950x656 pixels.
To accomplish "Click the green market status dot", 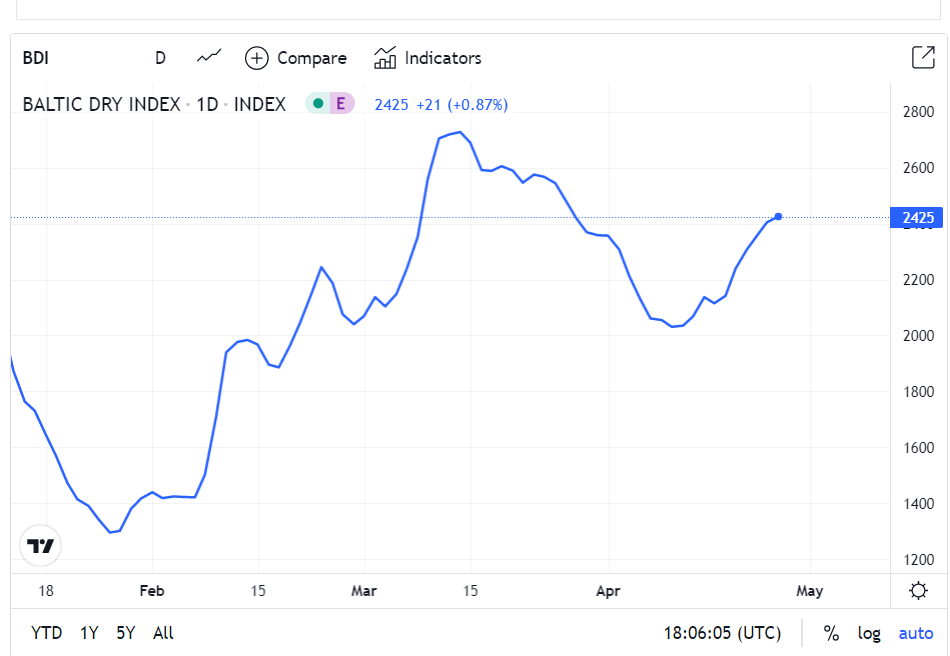I will coord(318,104).
